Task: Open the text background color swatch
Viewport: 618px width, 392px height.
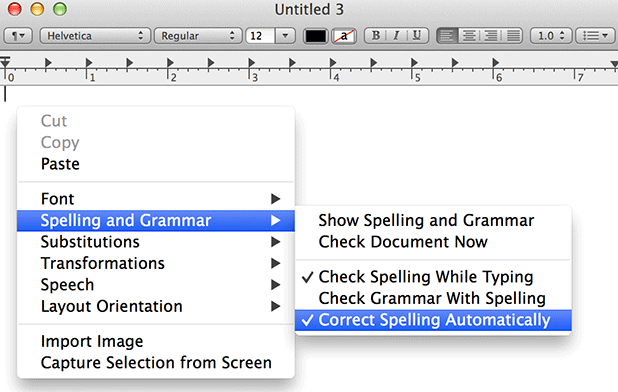Action: coord(344,36)
